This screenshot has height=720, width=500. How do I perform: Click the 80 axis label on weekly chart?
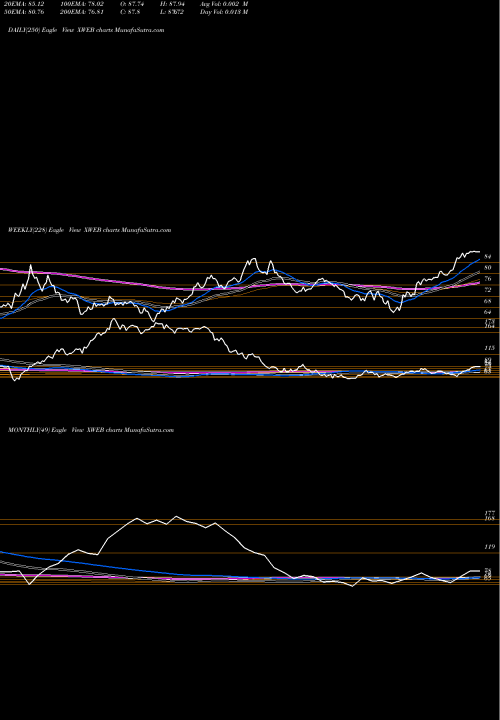tap(488, 267)
